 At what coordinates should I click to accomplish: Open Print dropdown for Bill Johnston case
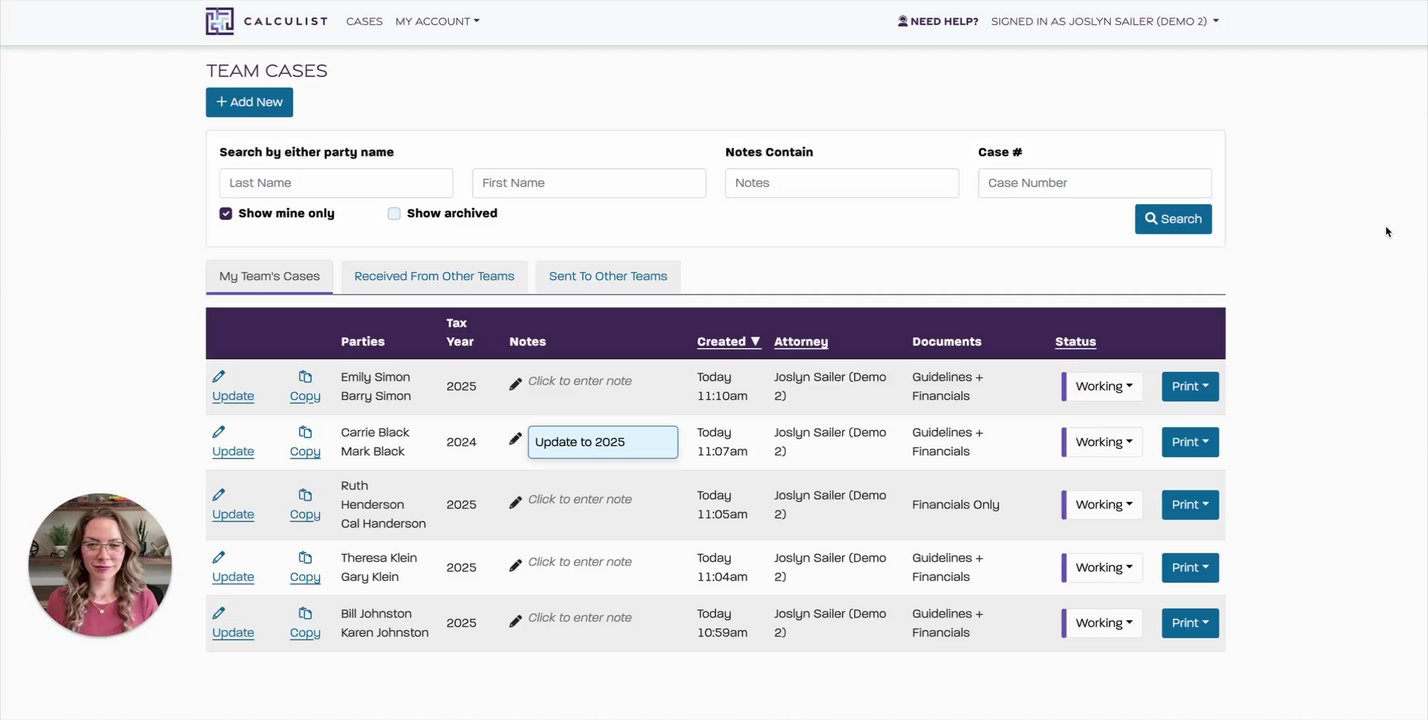pyautogui.click(x=1190, y=623)
